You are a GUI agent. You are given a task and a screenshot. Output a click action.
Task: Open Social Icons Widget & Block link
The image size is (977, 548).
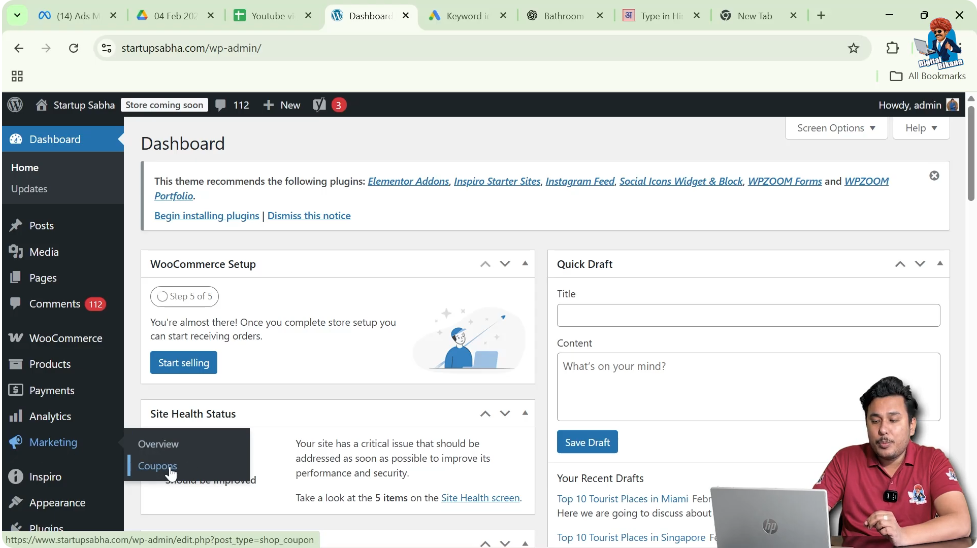[x=681, y=181]
